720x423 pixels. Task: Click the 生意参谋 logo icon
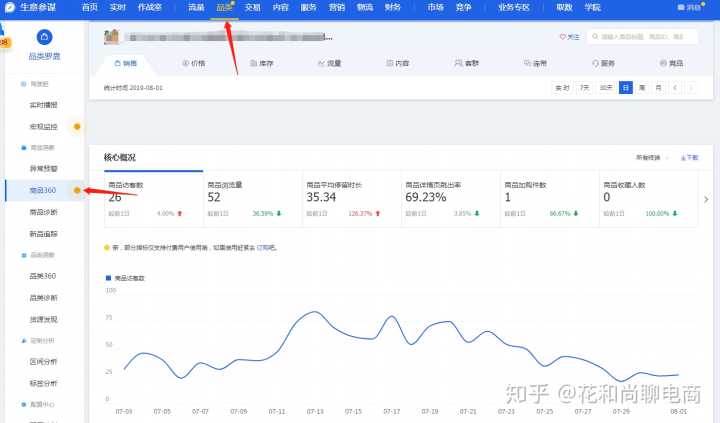(x=10, y=7)
